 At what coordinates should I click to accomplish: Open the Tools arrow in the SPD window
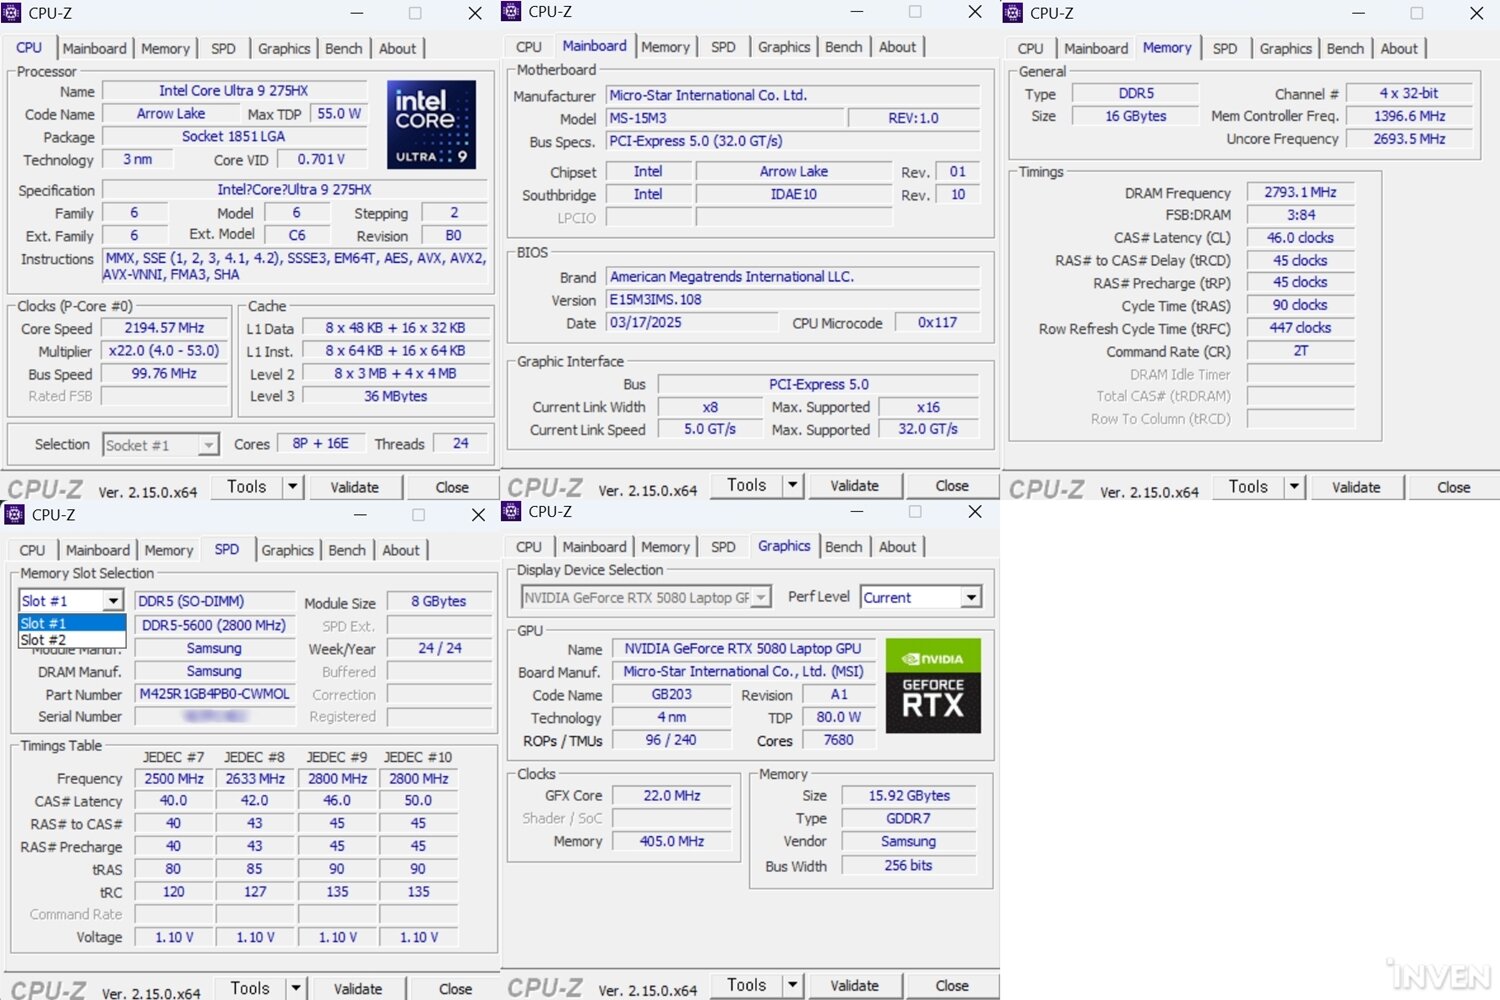tap(296, 988)
